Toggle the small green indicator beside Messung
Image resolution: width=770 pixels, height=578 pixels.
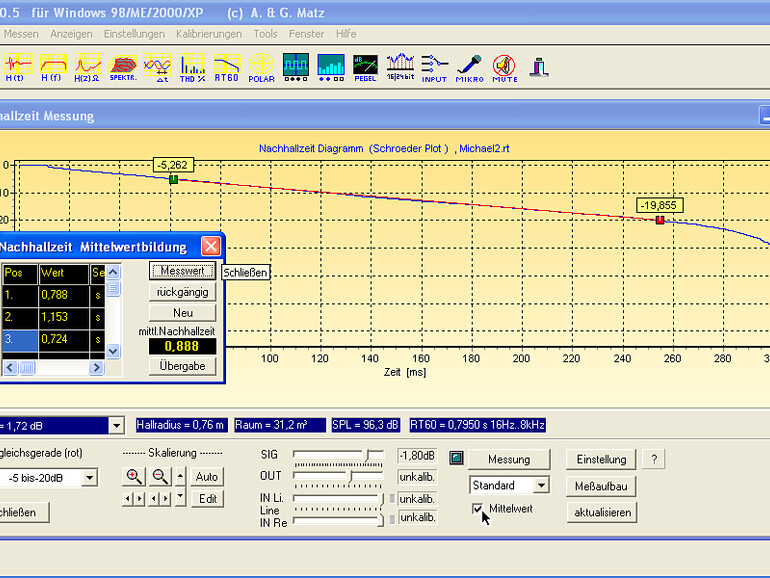click(456, 459)
